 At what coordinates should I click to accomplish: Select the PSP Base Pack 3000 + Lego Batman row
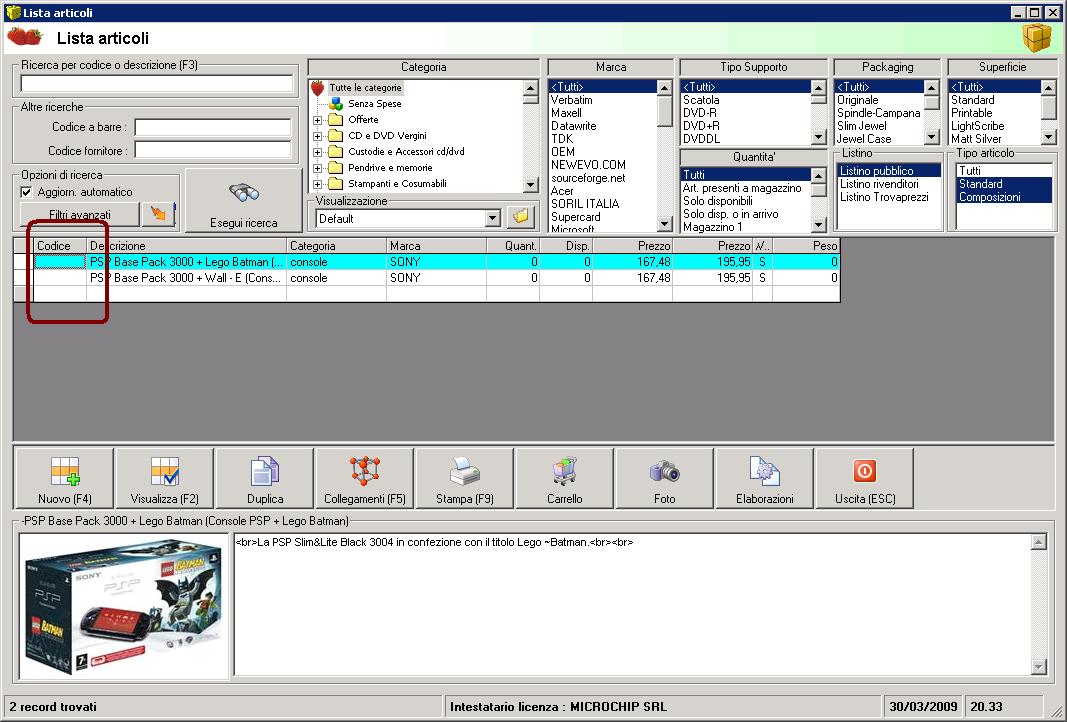(x=427, y=262)
